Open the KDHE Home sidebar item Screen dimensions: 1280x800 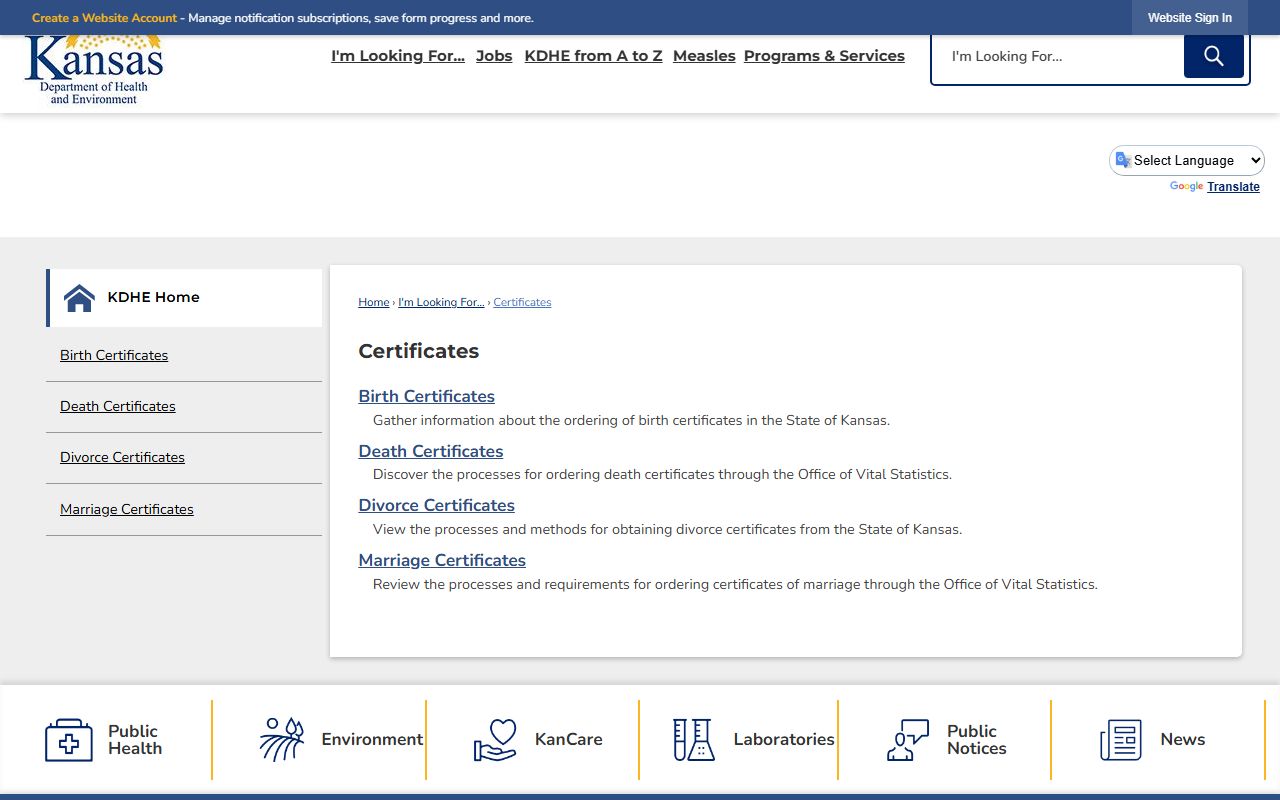[x=185, y=298]
